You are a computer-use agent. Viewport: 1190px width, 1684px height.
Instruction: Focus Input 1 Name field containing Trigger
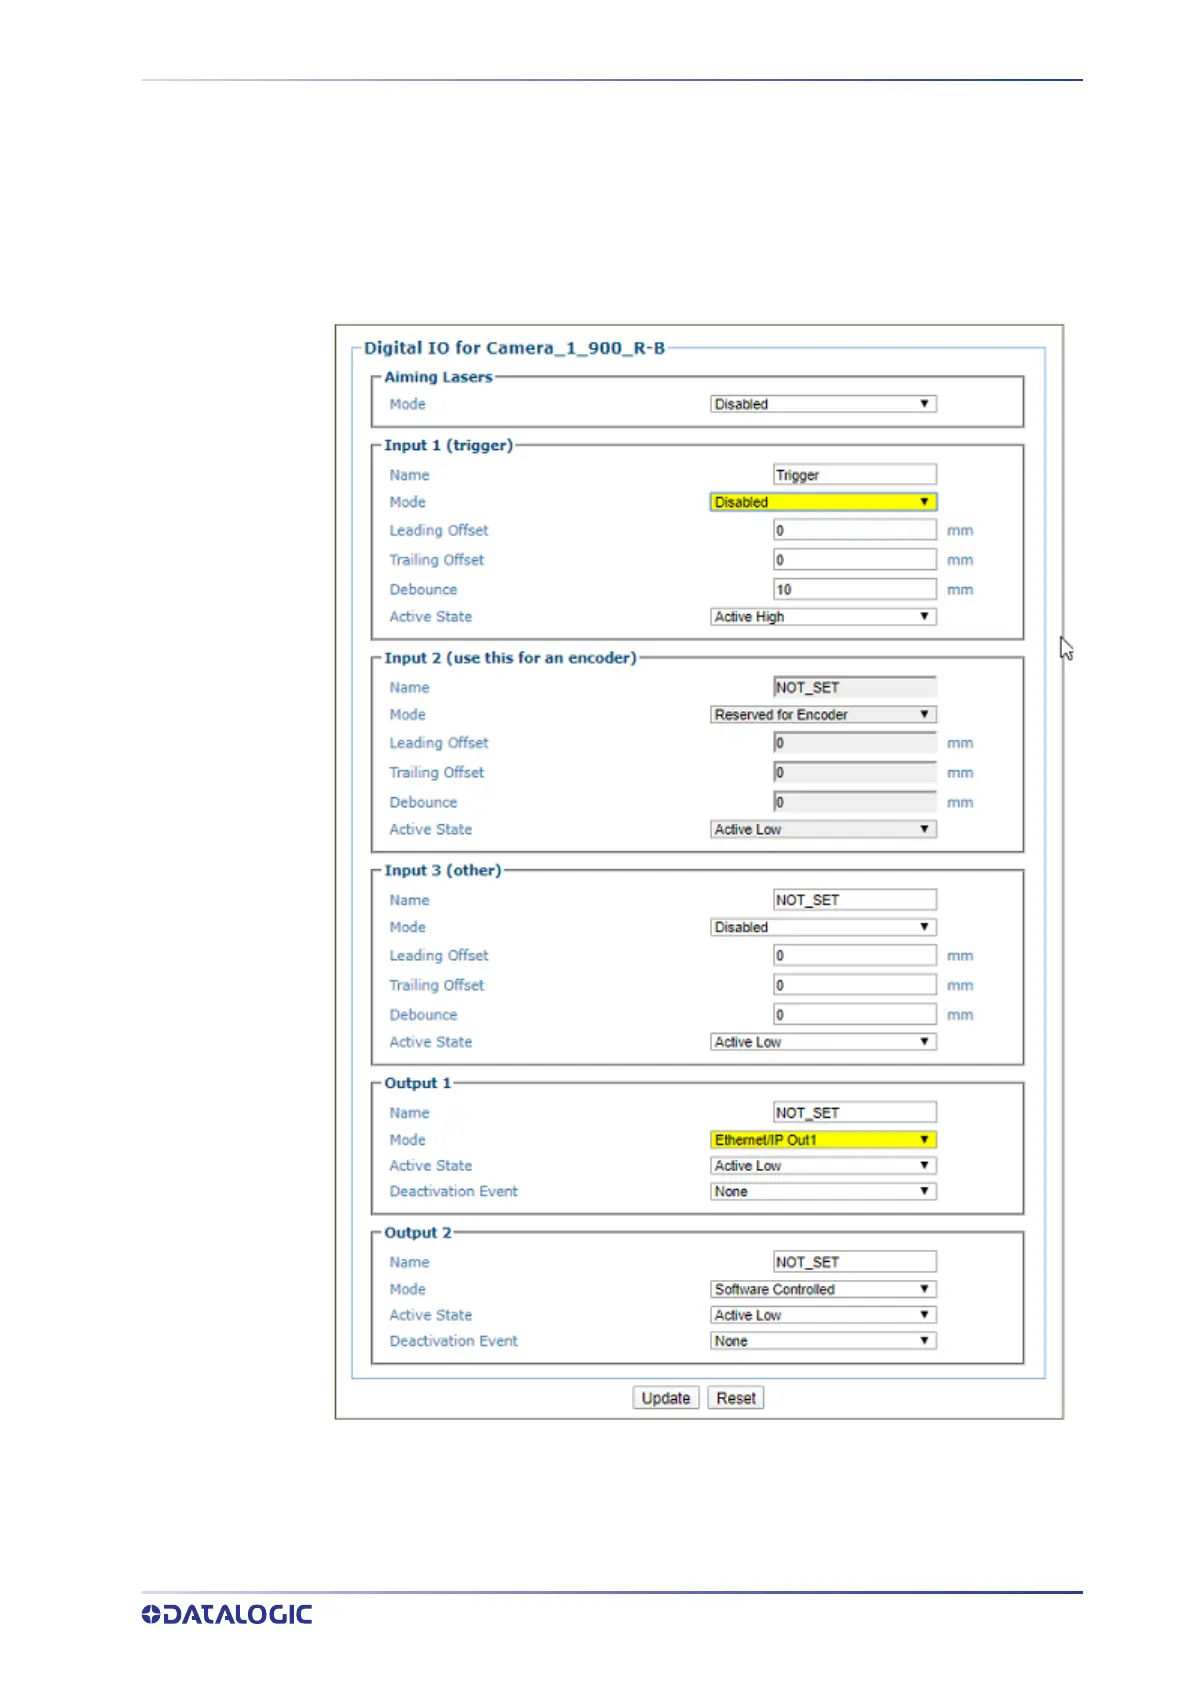point(855,475)
